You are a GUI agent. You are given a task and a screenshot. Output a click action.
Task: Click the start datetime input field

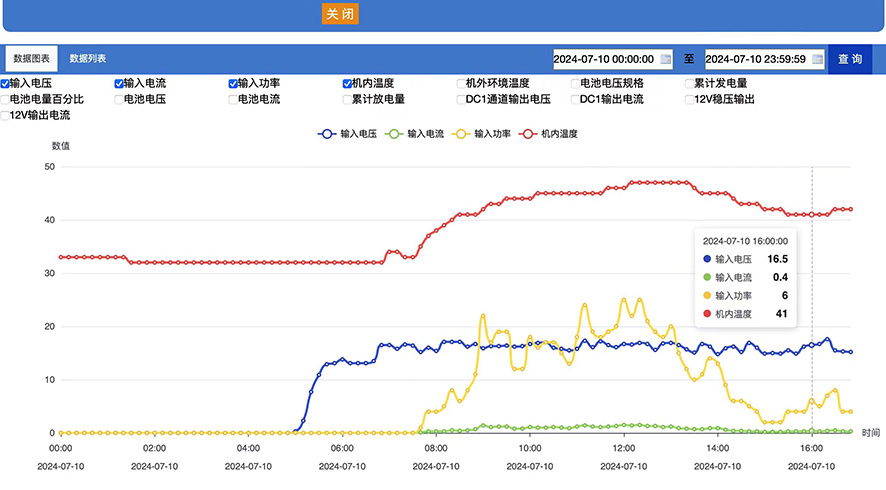click(613, 59)
